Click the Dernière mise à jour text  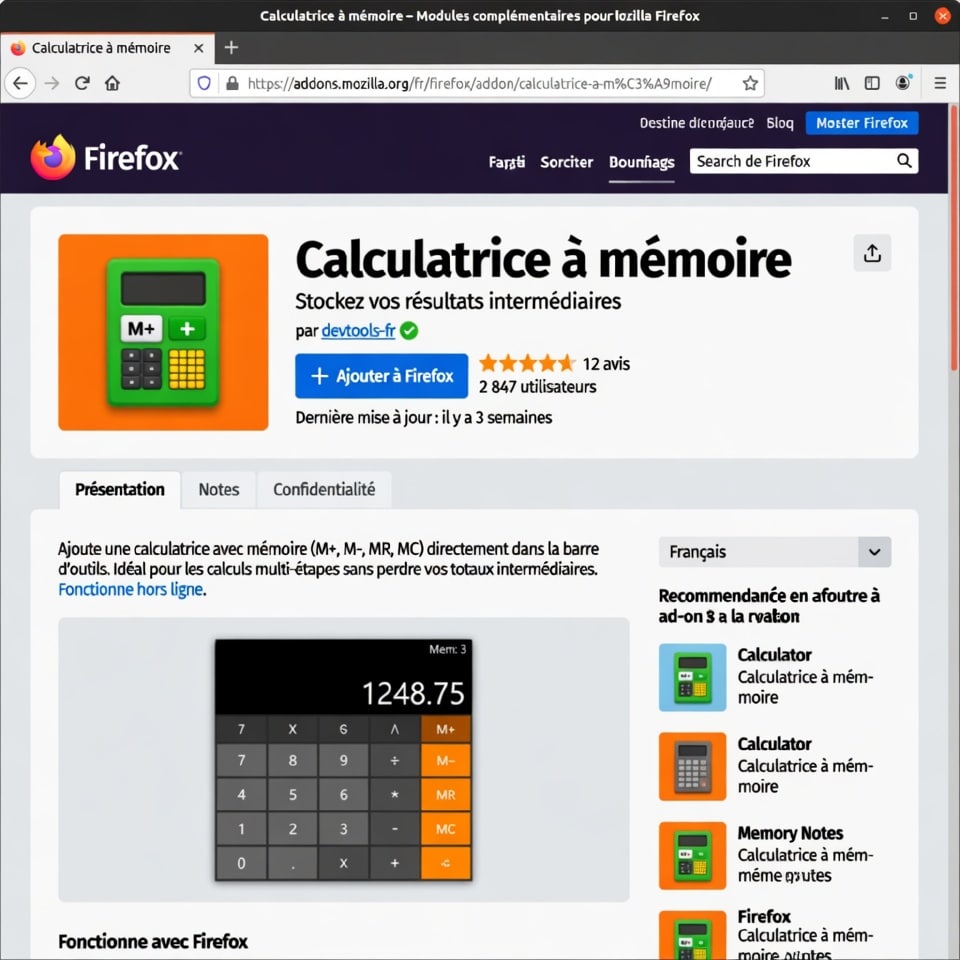coord(424,418)
